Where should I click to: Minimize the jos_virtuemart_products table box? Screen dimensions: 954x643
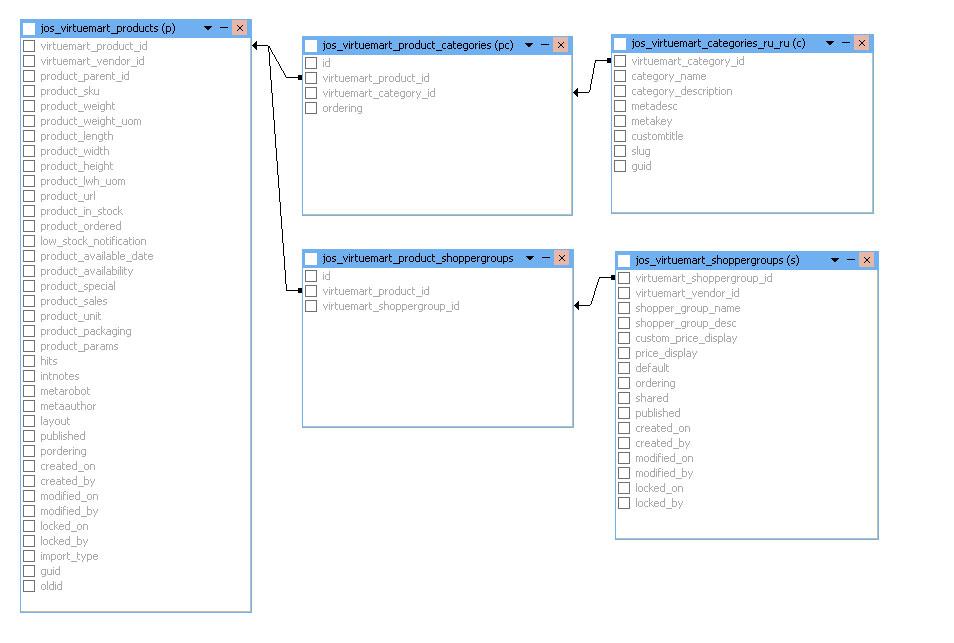pos(224,28)
